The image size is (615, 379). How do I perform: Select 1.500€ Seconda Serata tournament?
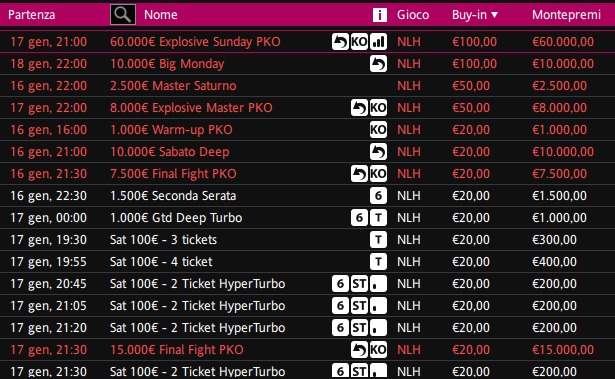pos(173,195)
